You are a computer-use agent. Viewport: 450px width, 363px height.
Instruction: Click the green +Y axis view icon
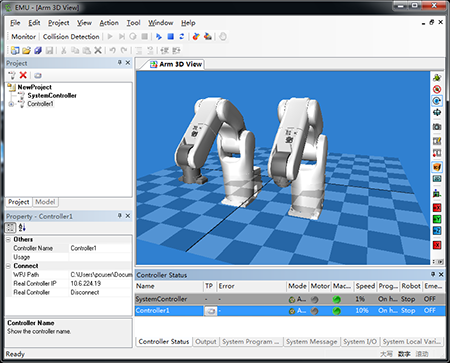point(437,219)
